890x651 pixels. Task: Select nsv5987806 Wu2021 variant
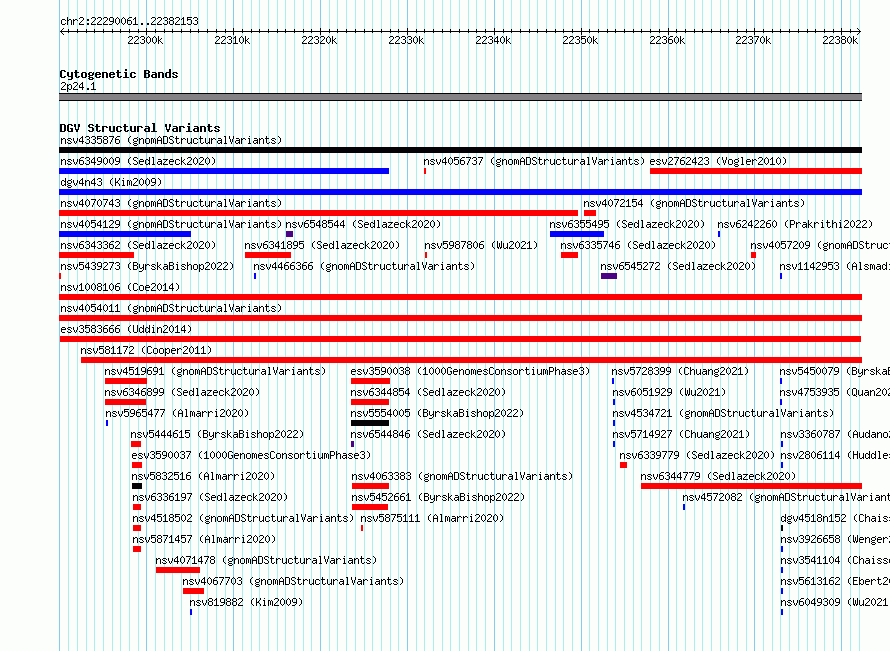481,245
